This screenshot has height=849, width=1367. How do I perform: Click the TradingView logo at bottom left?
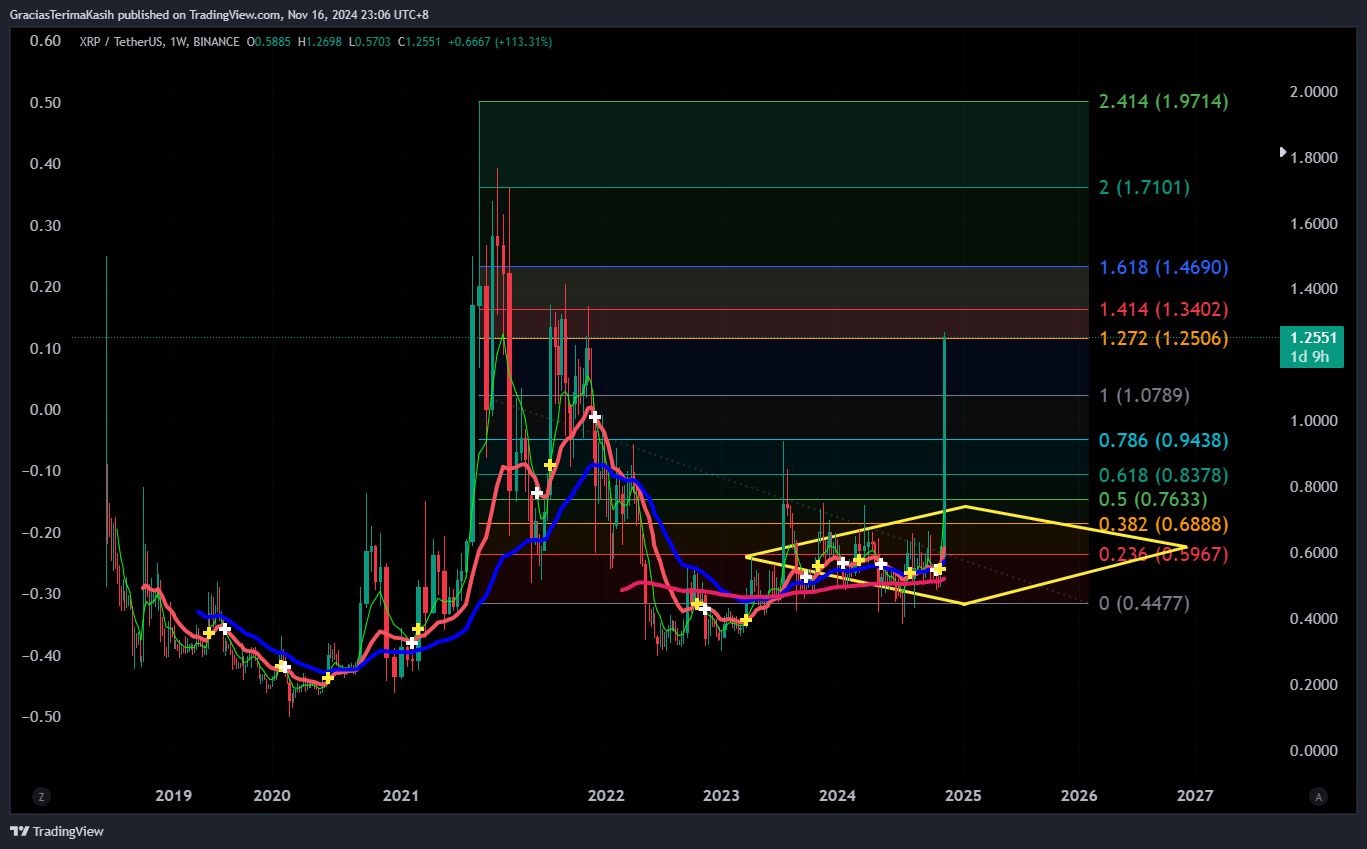[56, 831]
